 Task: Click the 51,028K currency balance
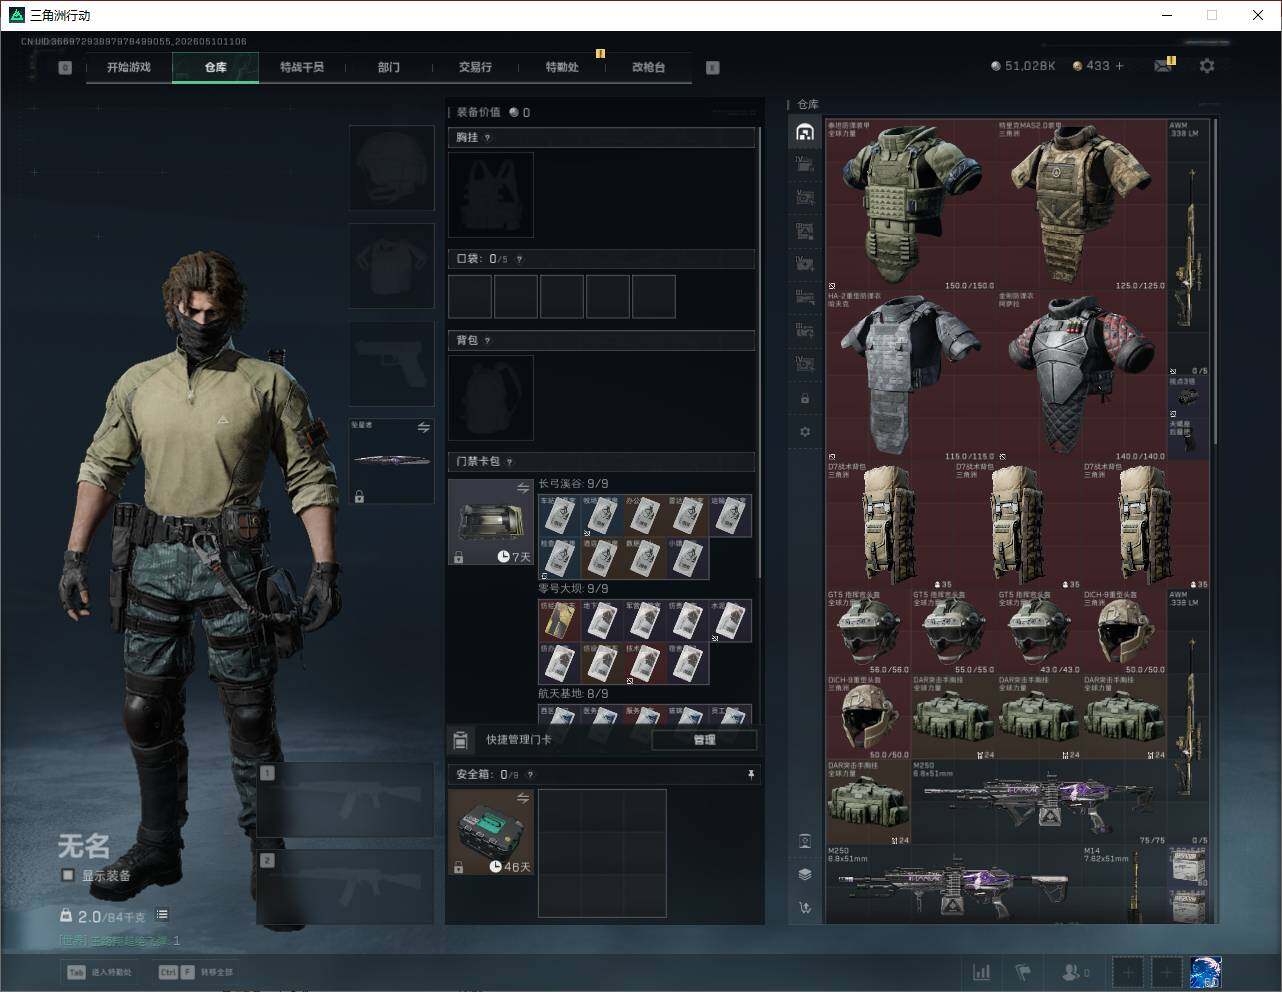(x=1023, y=66)
